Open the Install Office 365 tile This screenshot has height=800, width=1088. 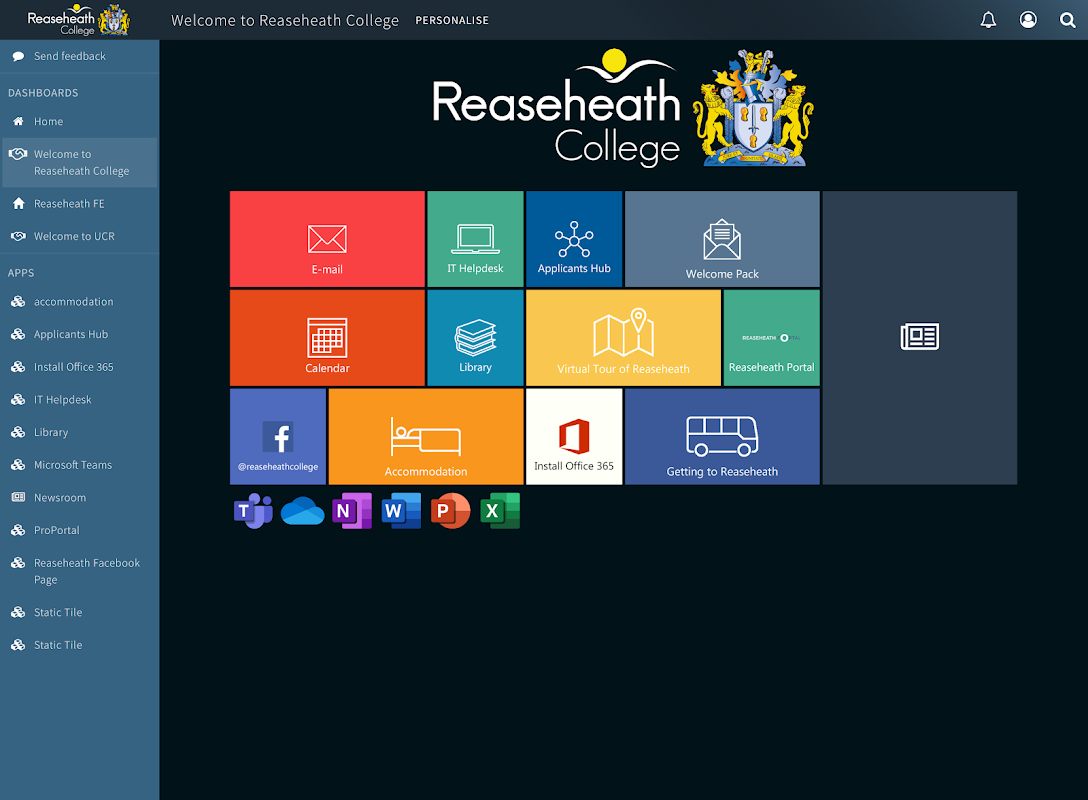[574, 436]
